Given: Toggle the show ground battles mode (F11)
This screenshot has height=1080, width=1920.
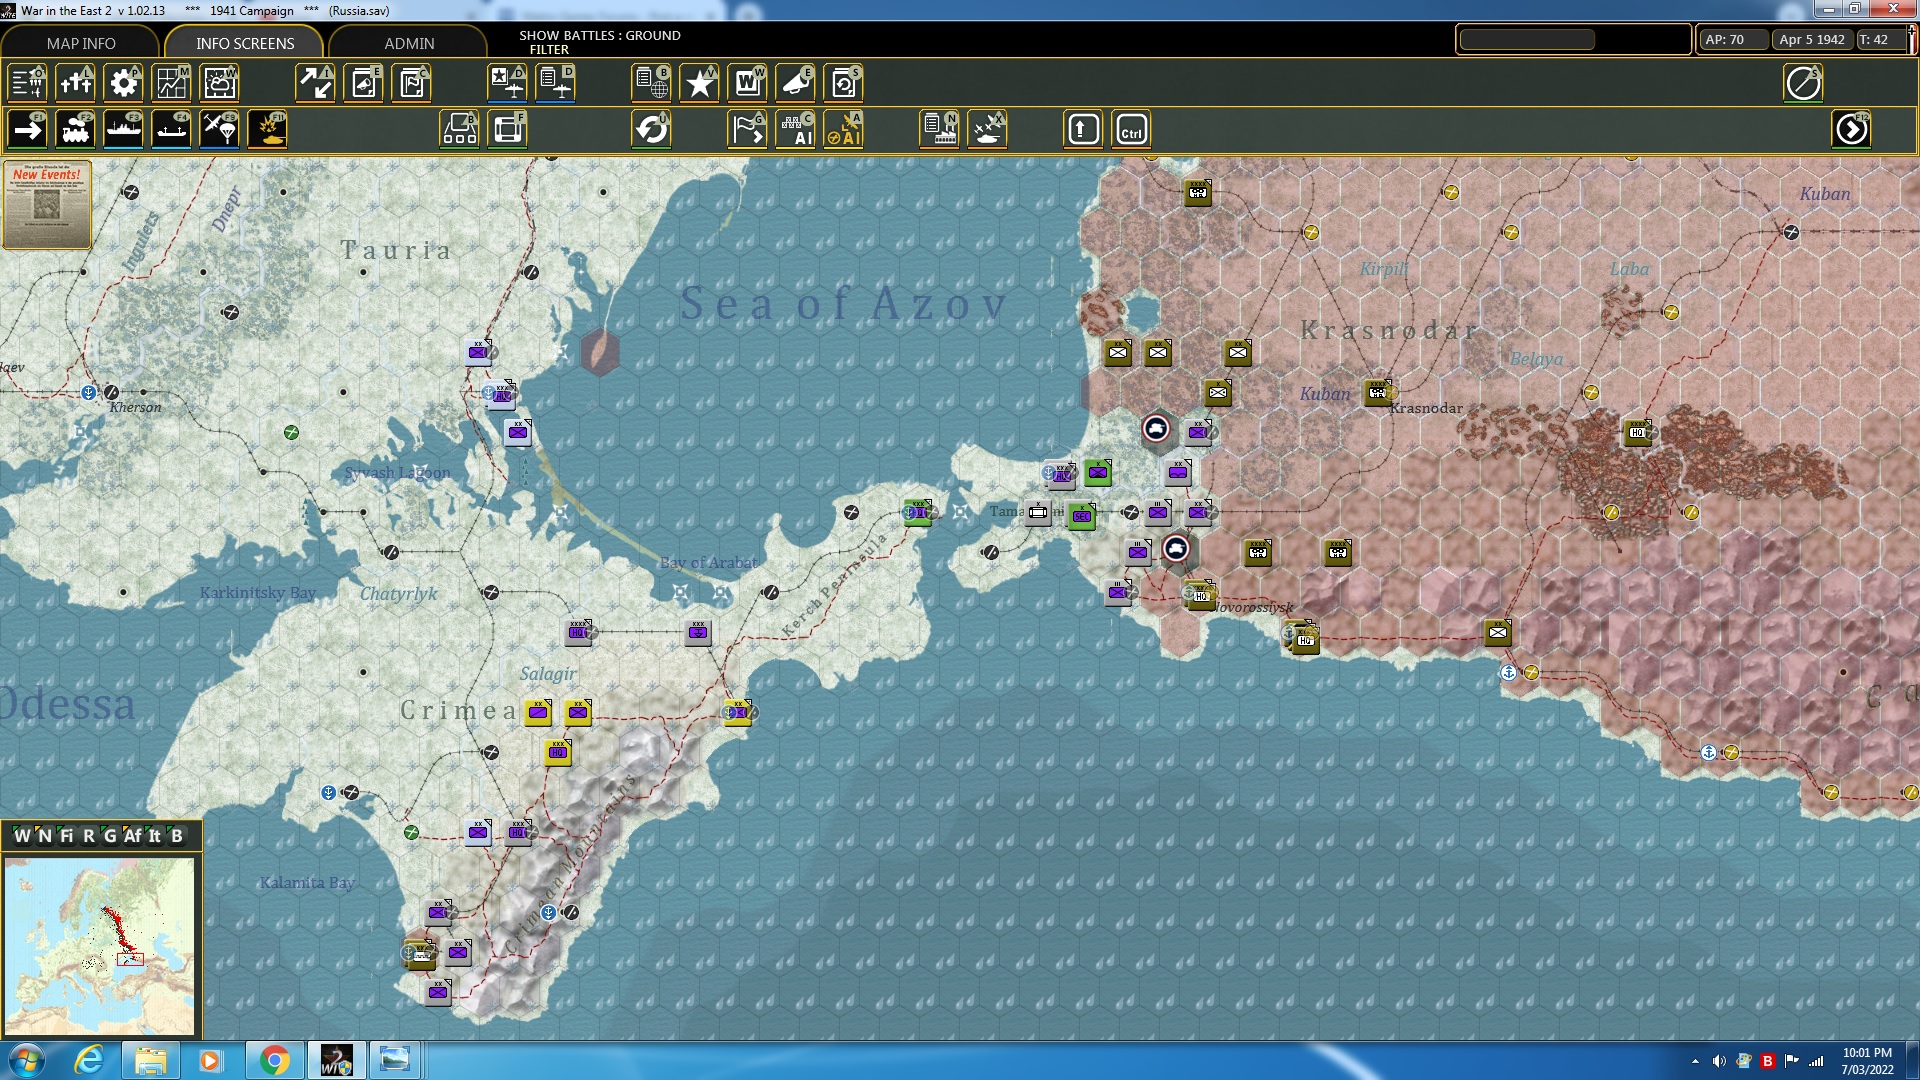Looking at the screenshot, I should (268, 129).
